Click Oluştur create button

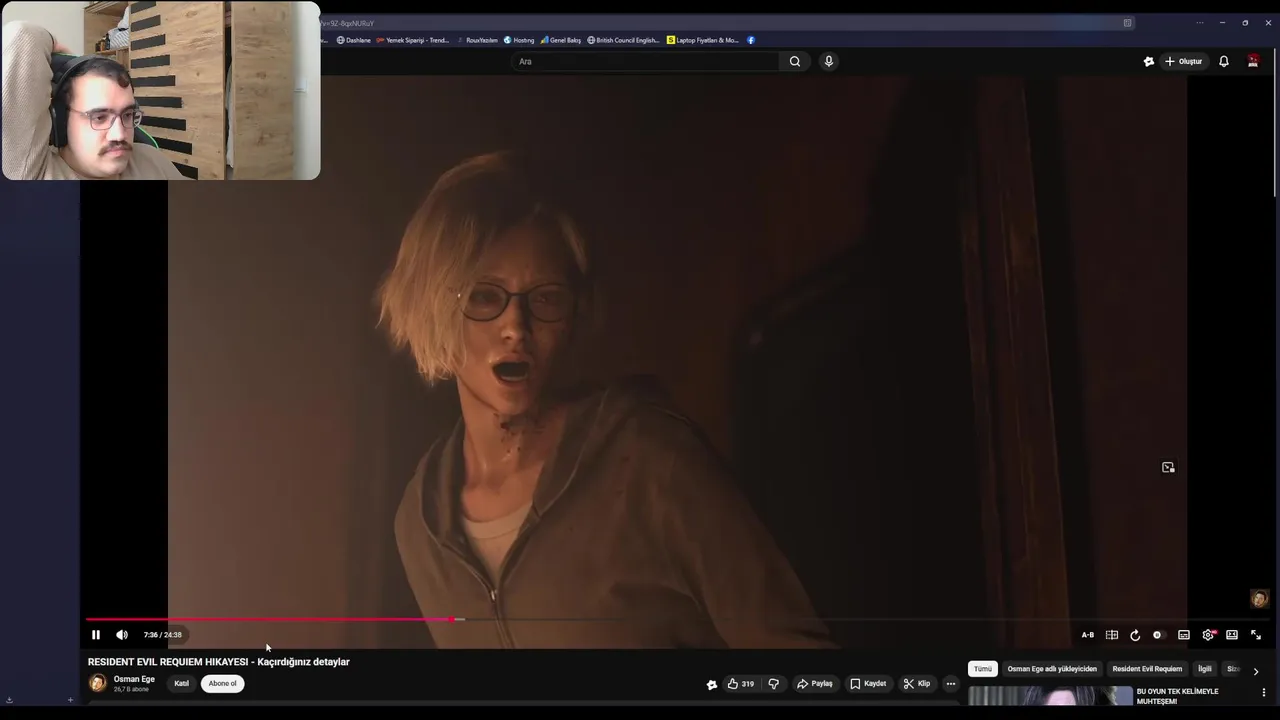(1183, 62)
